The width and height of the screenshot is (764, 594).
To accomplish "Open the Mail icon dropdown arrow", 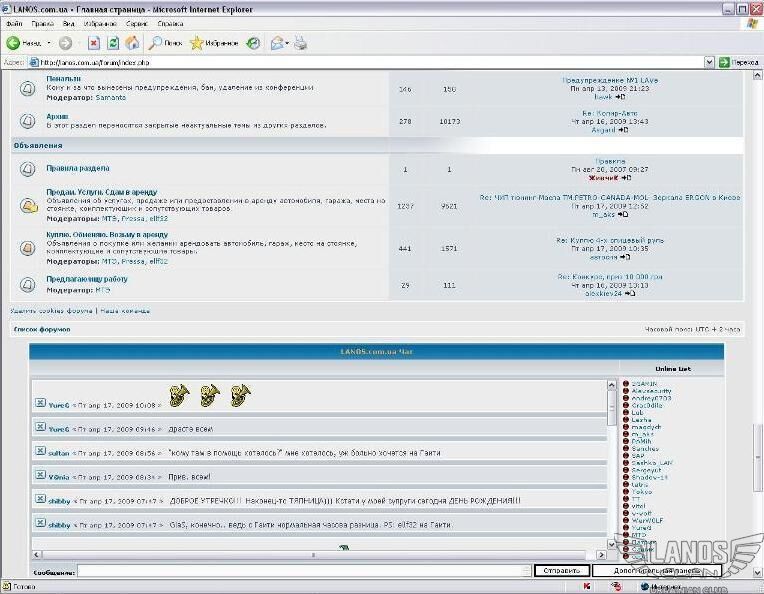I will tap(287, 43).
